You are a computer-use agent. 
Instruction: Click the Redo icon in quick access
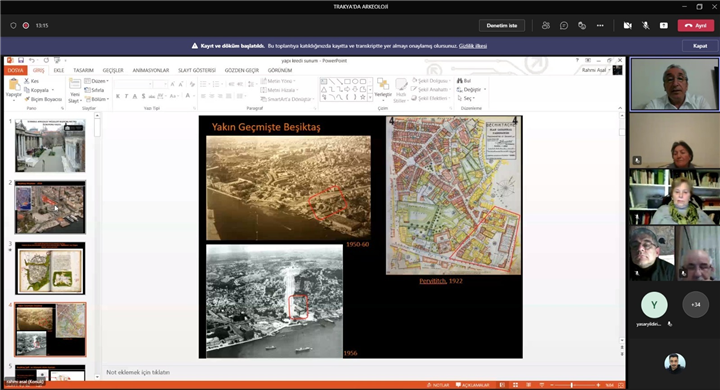(x=46, y=61)
